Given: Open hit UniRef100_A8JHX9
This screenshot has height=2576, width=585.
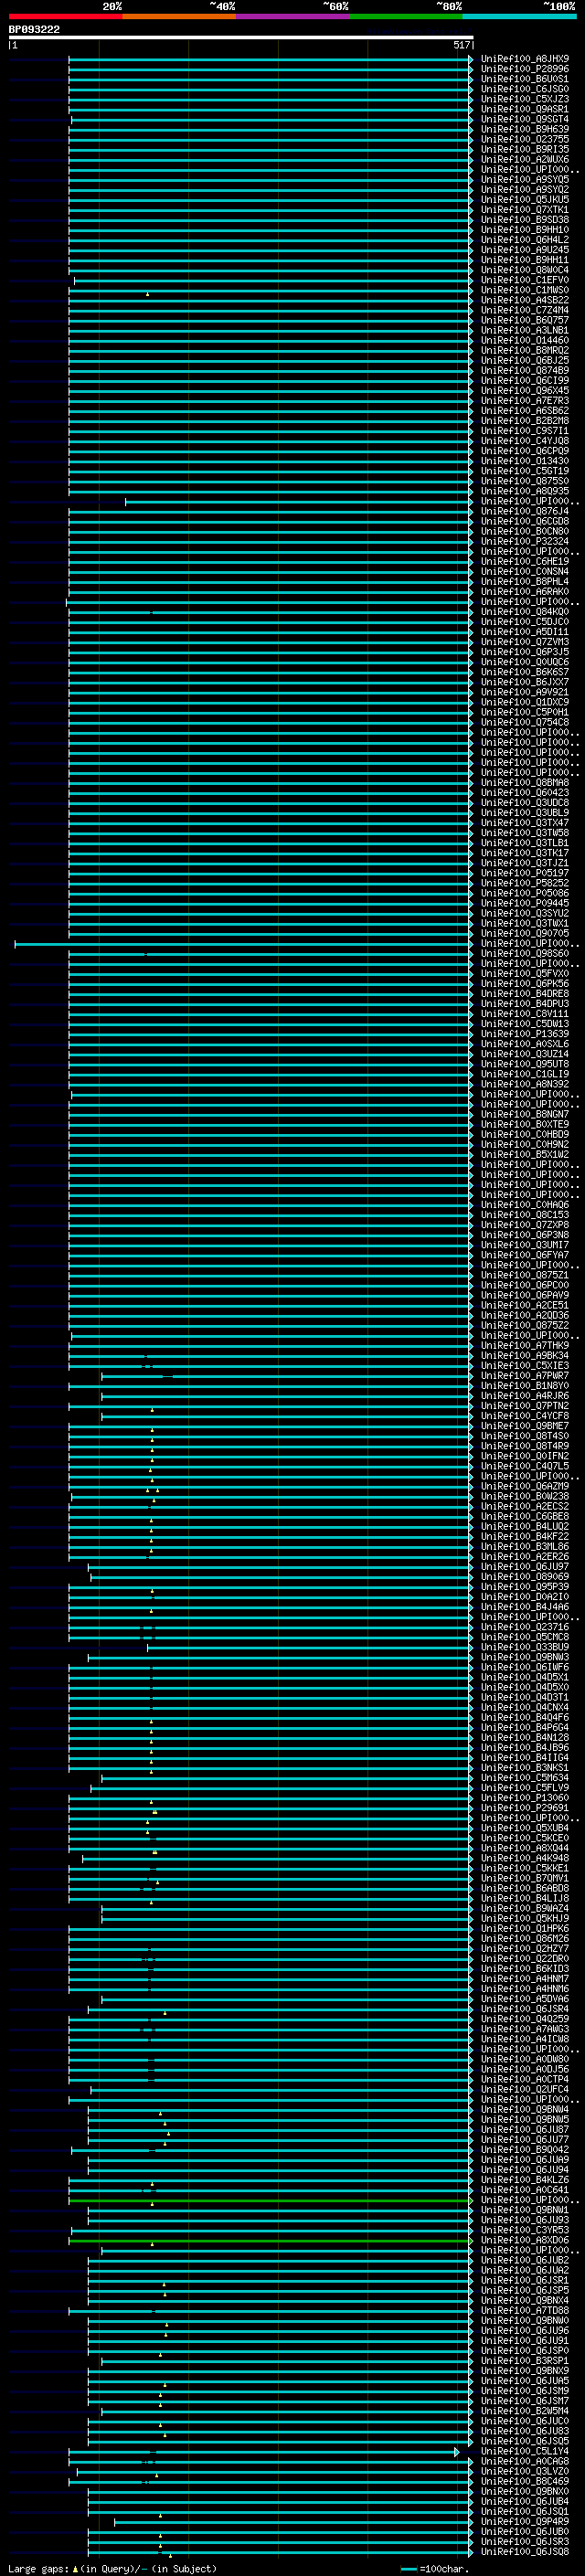Looking at the screenshot, I should [x=525, y=59].
